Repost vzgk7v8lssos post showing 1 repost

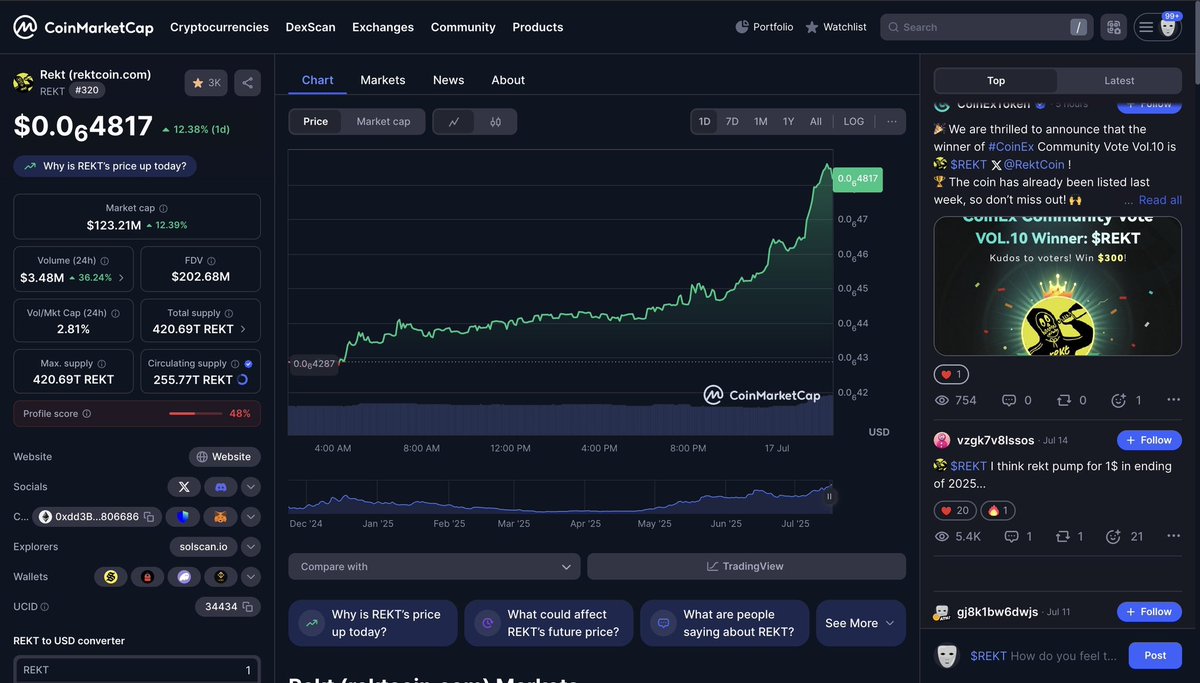click(x=1069, y=537)
